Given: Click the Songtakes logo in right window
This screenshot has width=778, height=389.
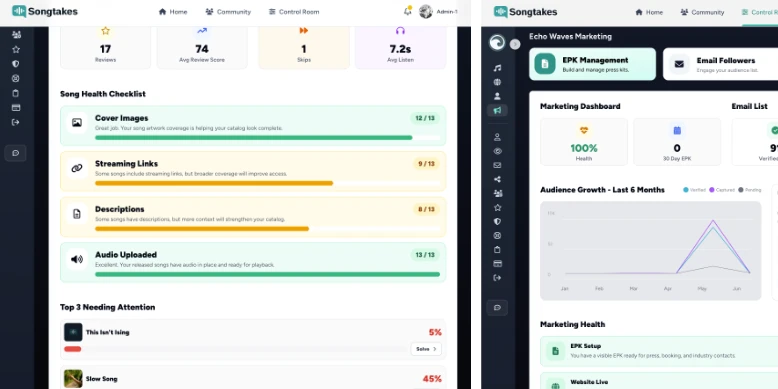Looking at the screenshot, I should [x=525, y=12].
